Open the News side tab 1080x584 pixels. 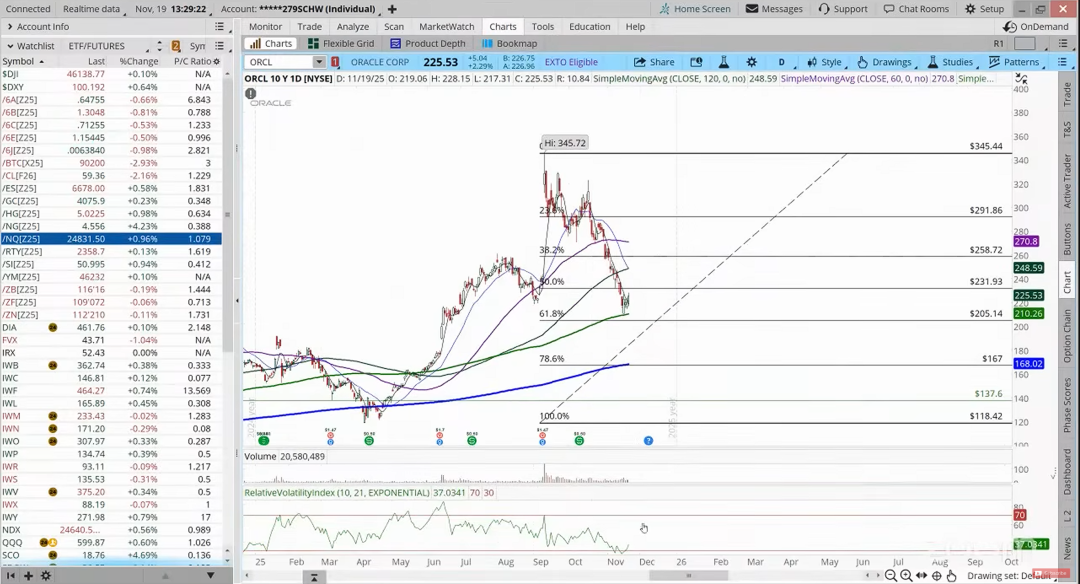pos(1067,549)
